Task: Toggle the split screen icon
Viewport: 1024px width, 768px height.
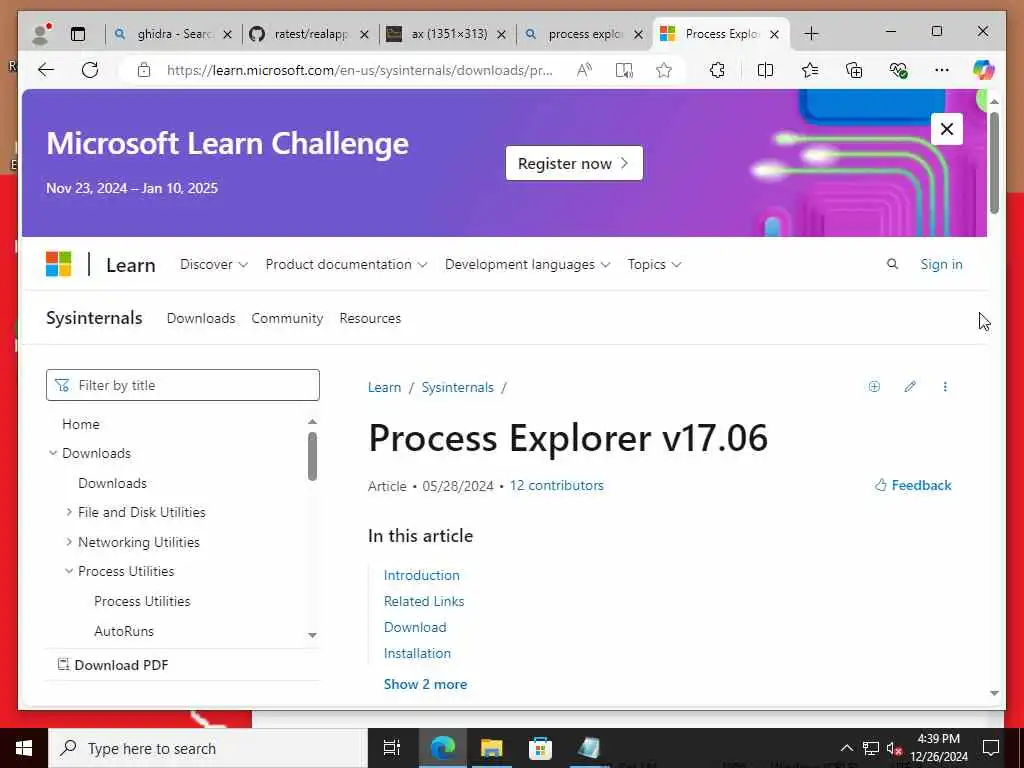Action: click(765, 70)
